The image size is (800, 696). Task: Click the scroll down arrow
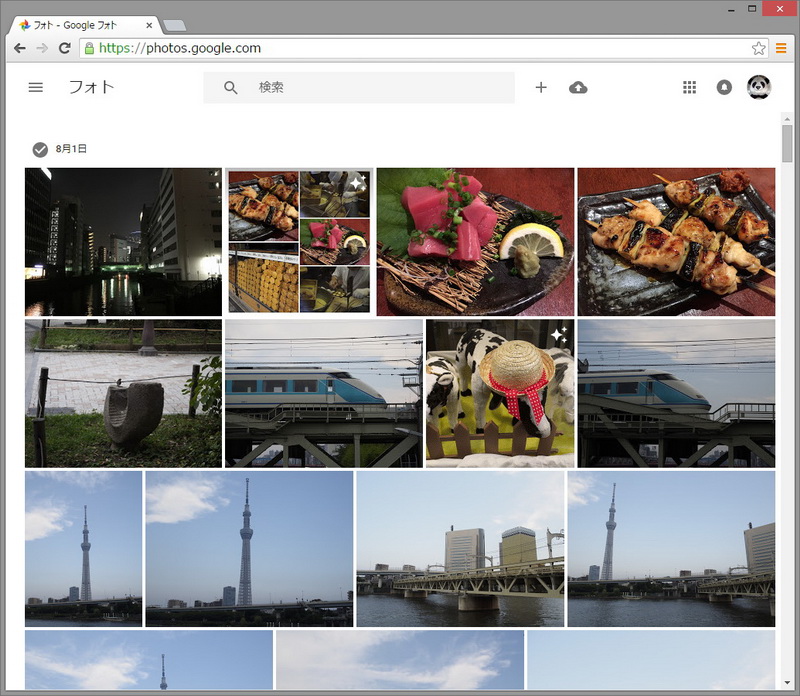click(787, 682)
